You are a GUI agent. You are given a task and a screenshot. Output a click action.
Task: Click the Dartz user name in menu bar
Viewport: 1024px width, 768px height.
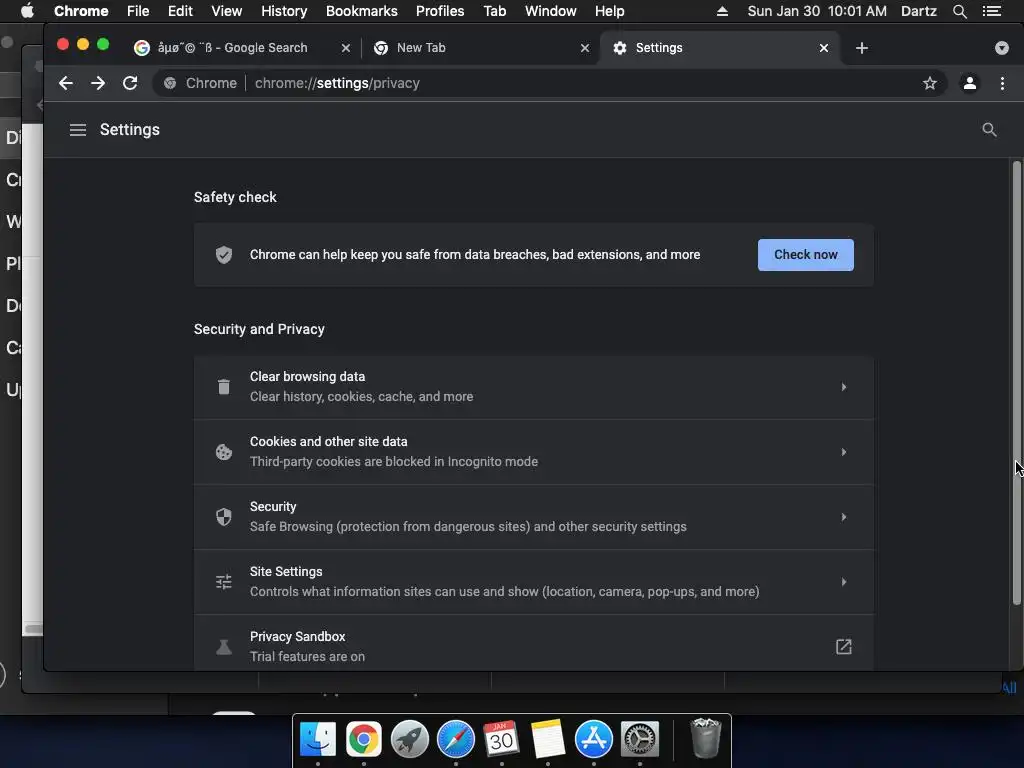point(919,11)
